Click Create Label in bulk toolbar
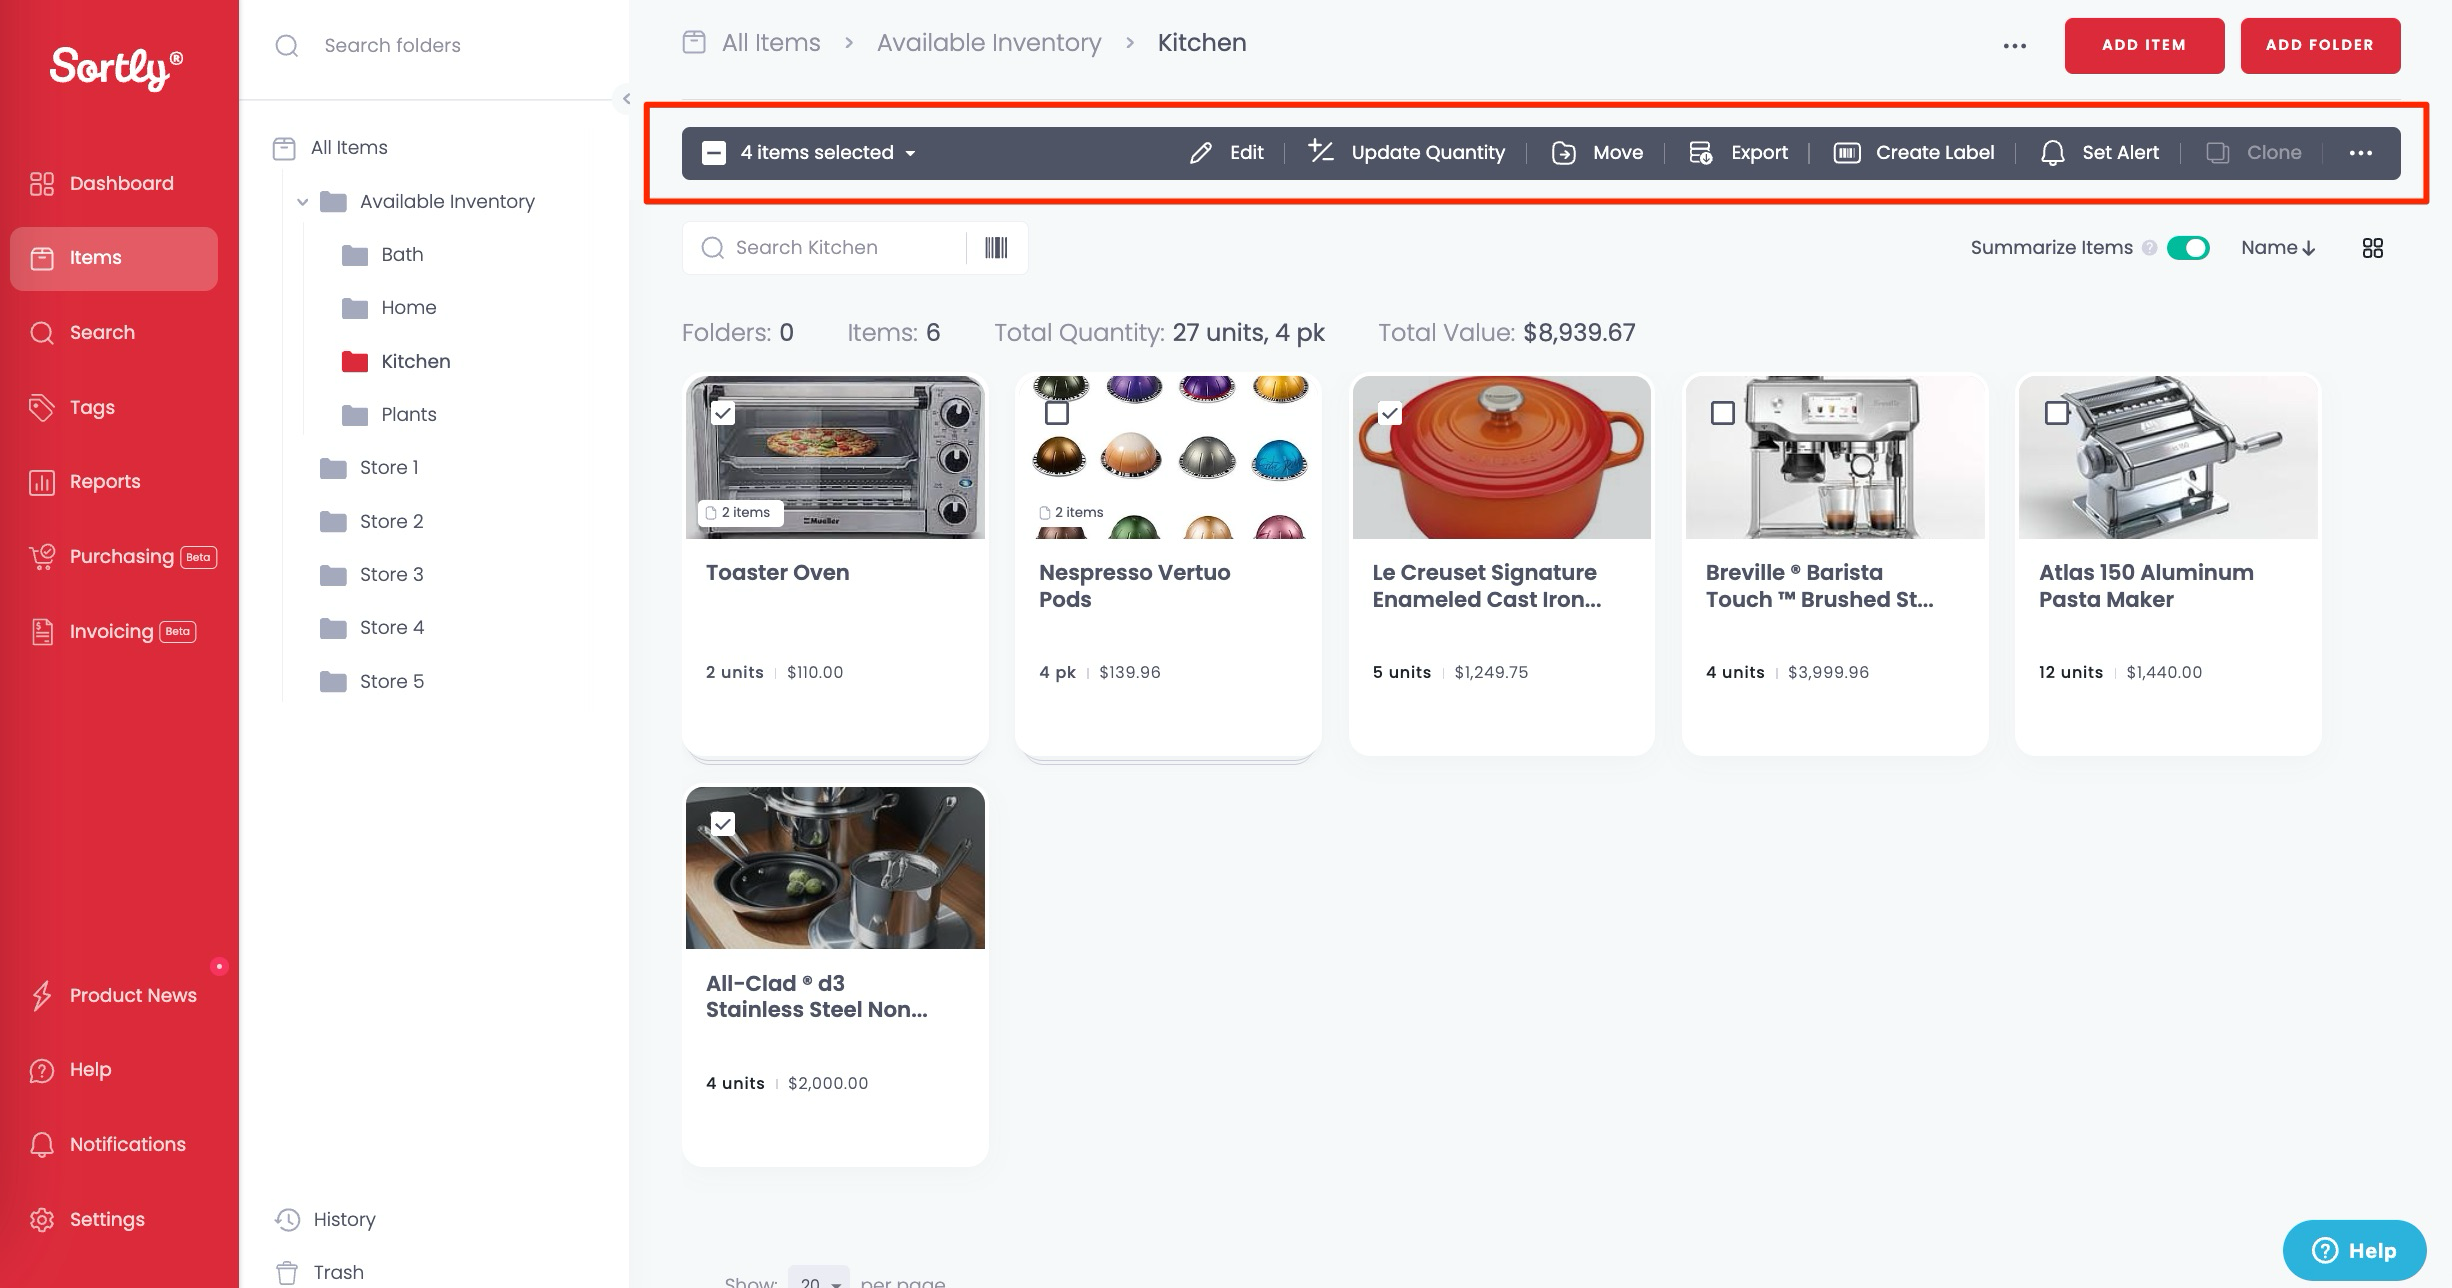This screenshot has height=1288, width=2452. (1914, 153)
